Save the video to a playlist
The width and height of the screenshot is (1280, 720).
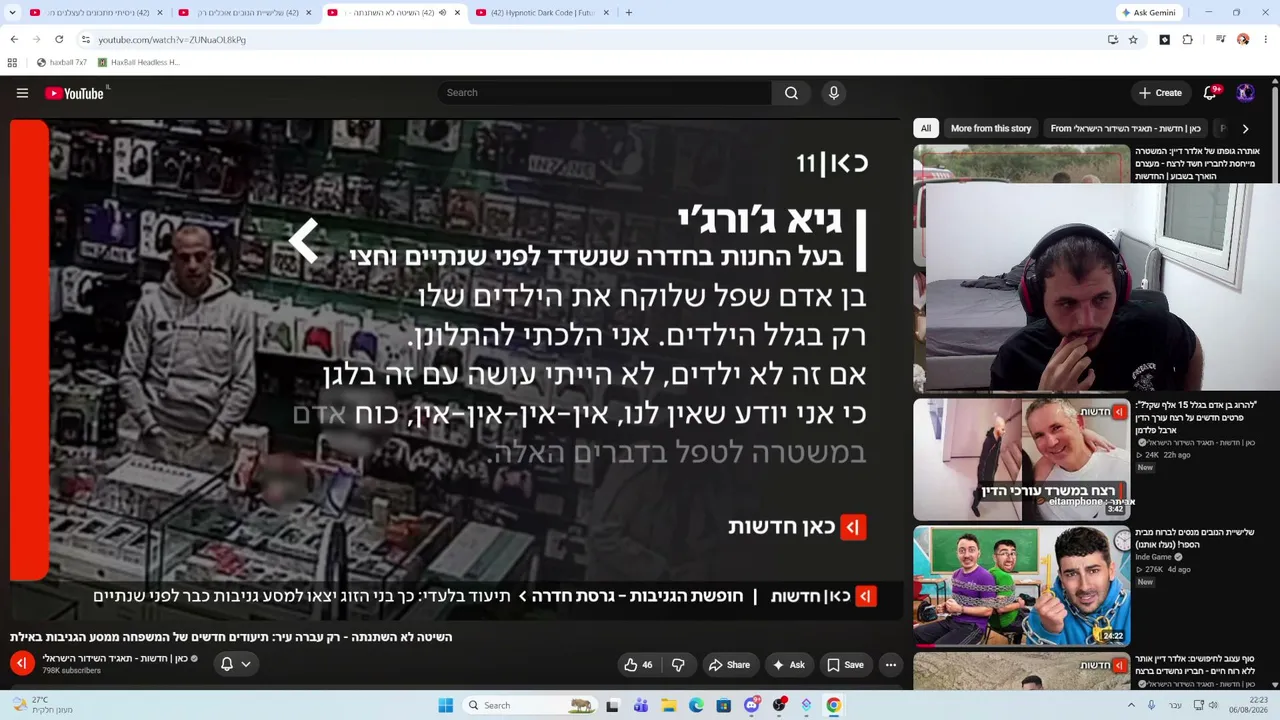(845, 665)
